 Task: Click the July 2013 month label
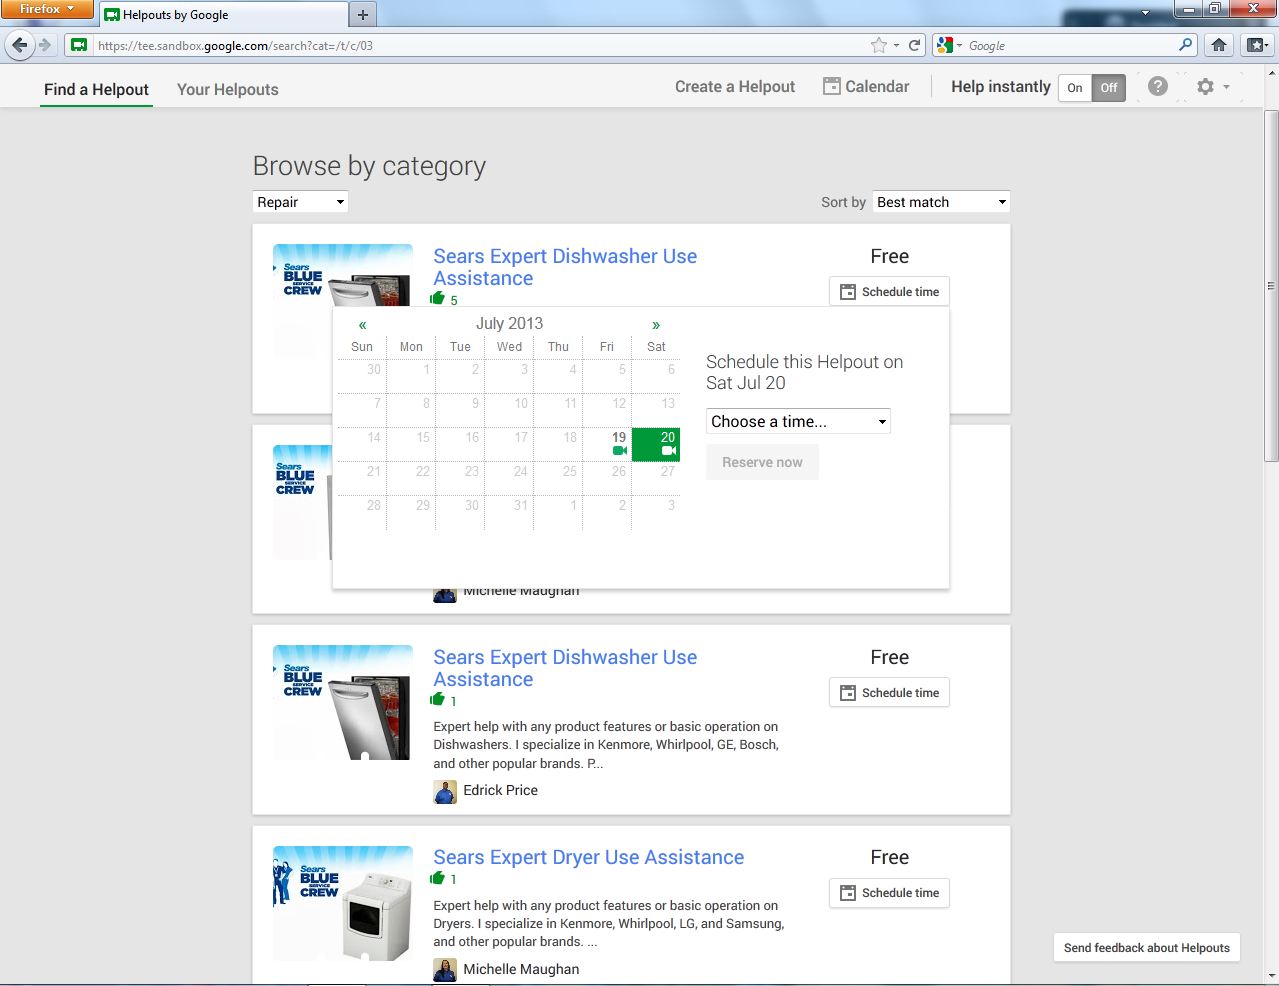509,323
